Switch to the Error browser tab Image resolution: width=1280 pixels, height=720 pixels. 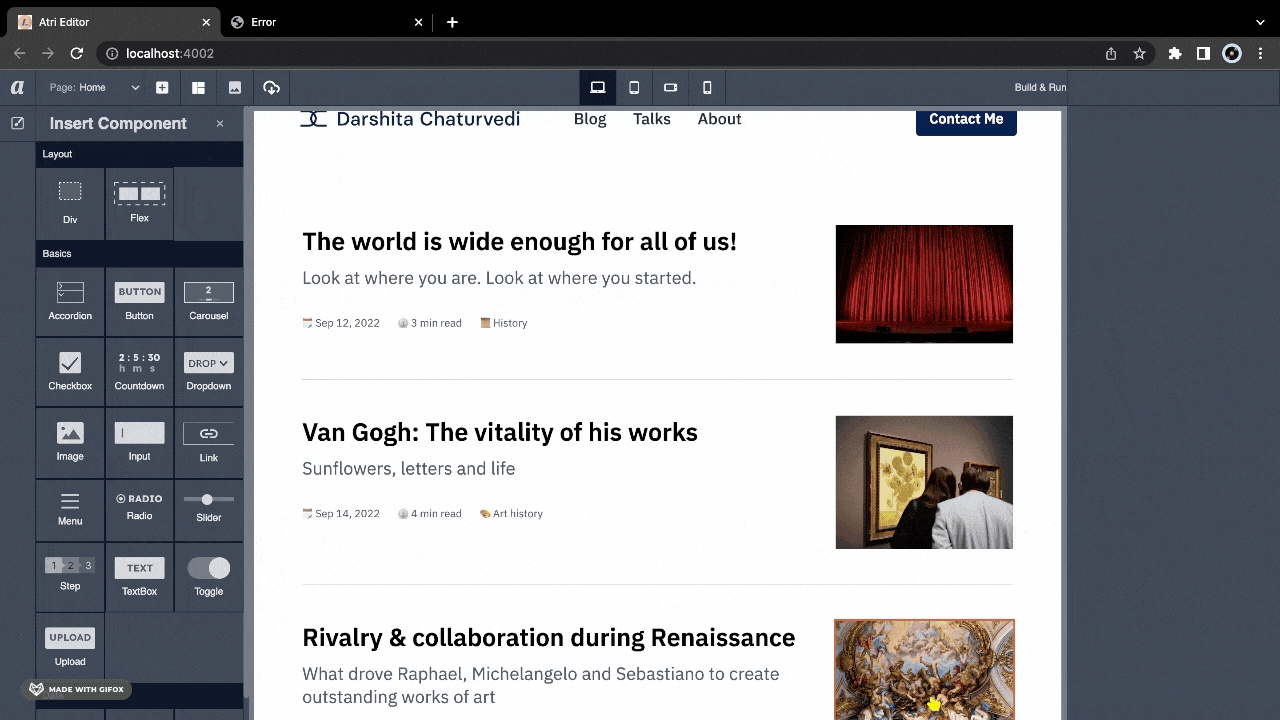[325, 22]
